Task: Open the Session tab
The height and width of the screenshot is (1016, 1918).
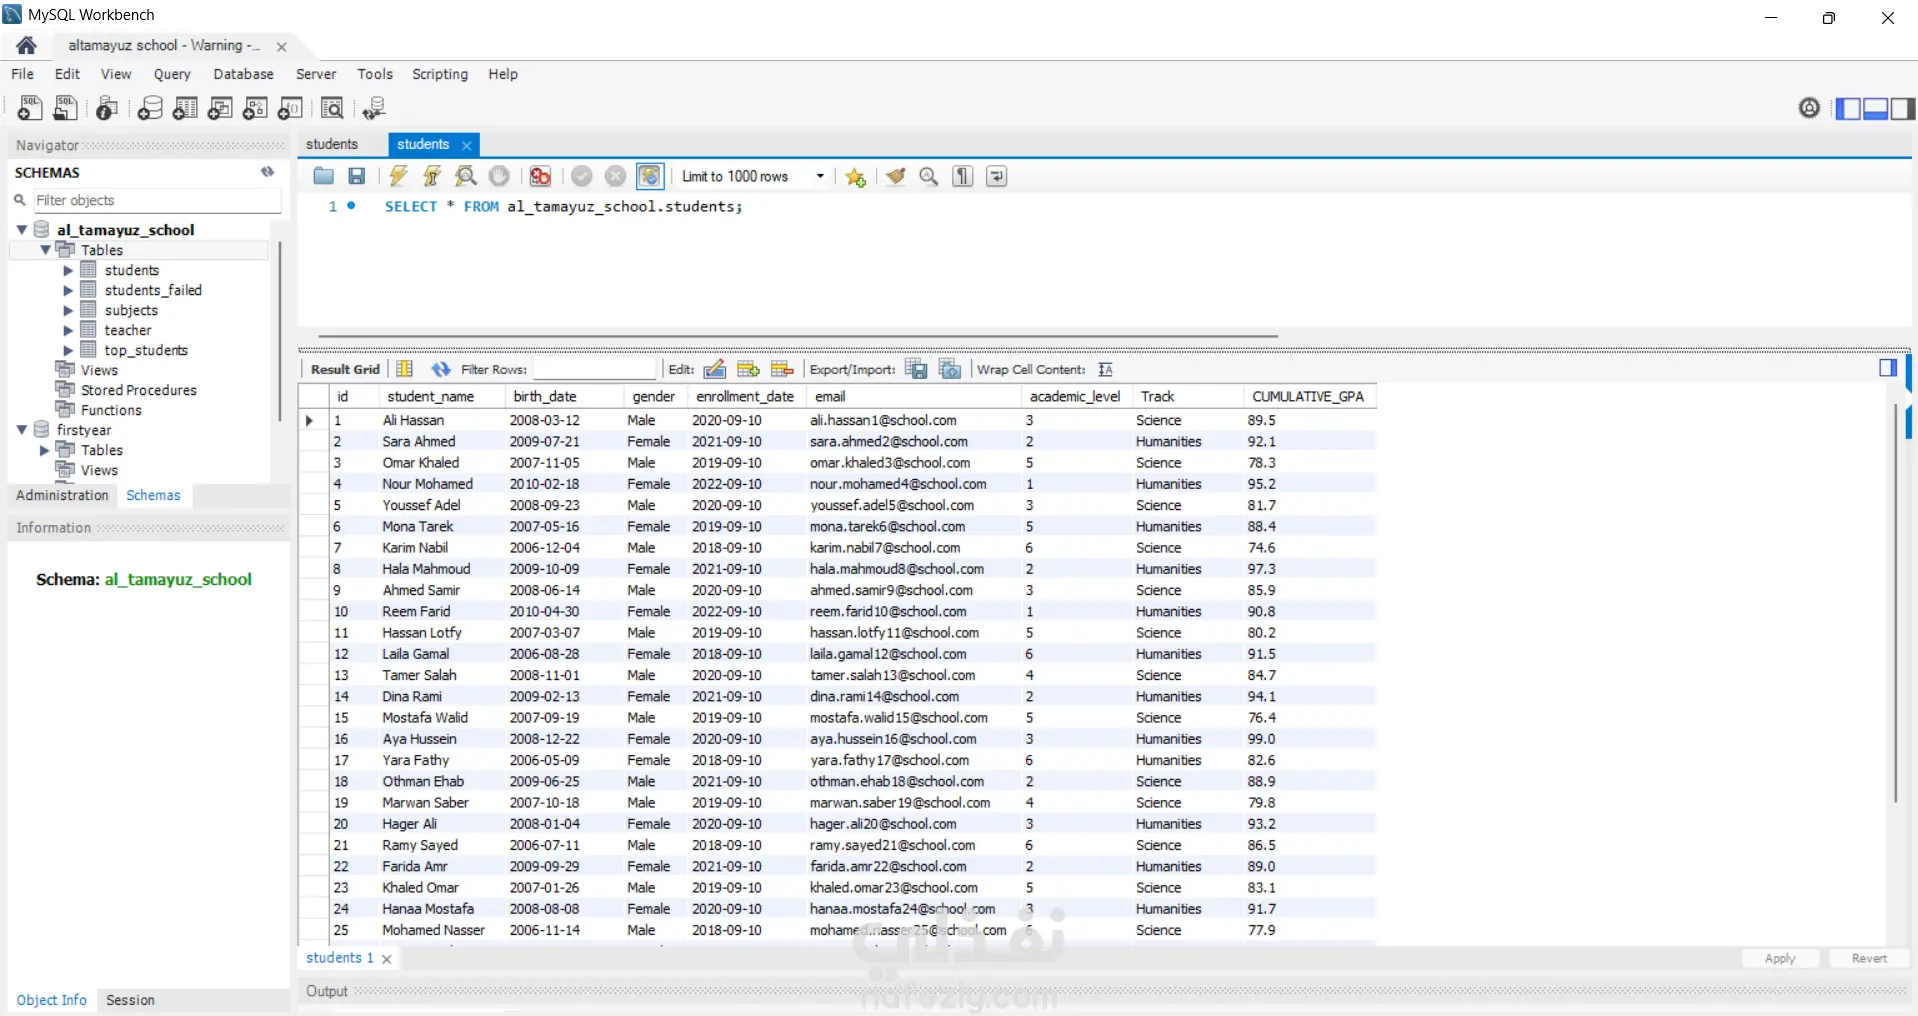Action: (x=130, y=1000)
